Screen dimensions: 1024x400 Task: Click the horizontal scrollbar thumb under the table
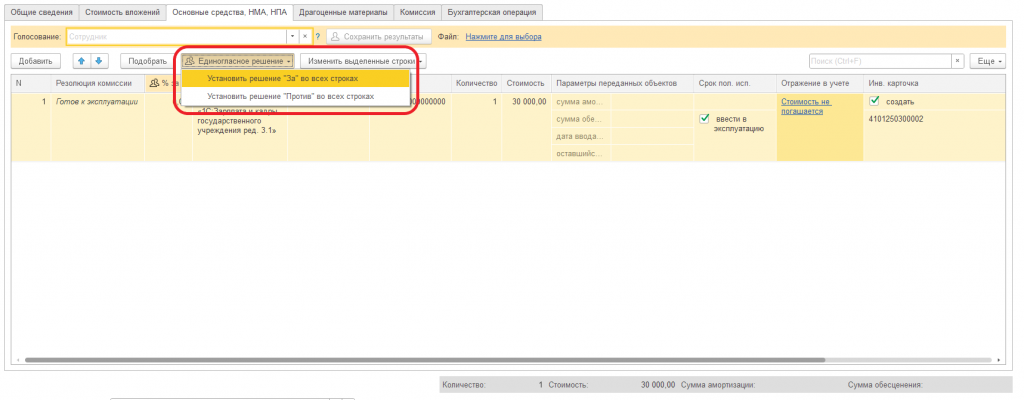click(425, 360)
